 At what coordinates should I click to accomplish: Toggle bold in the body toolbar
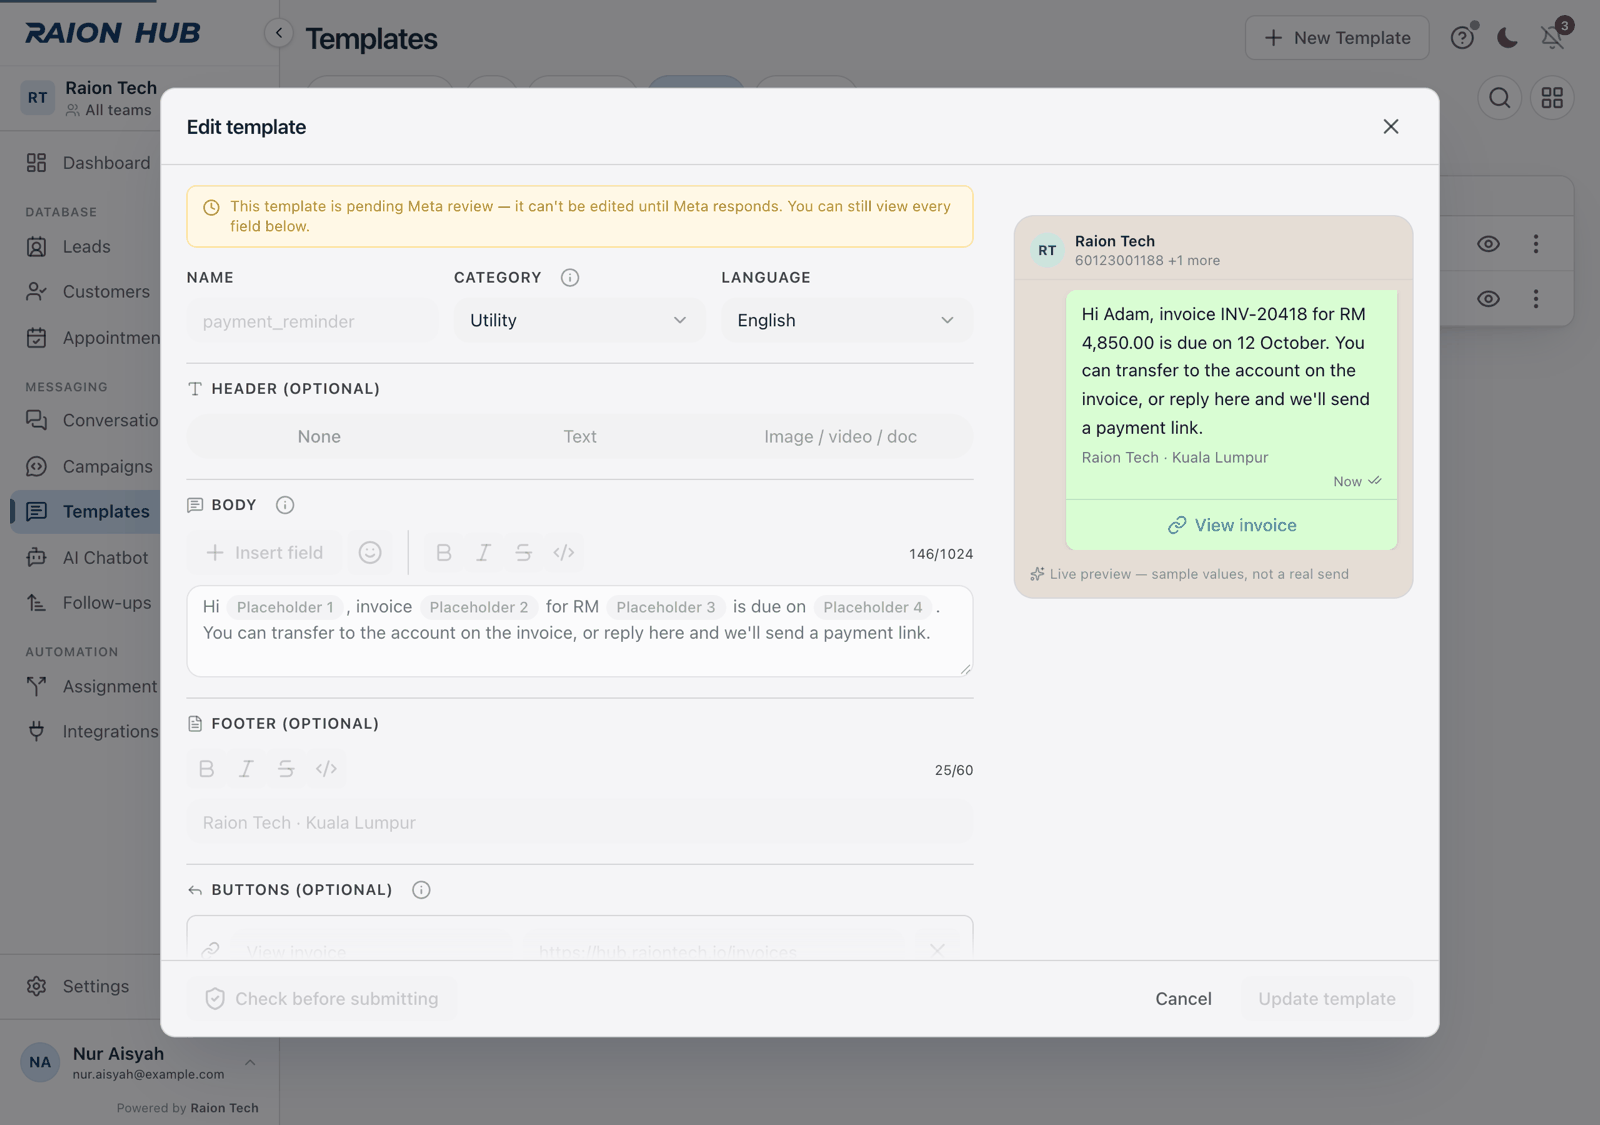click(x=444, y=553)
